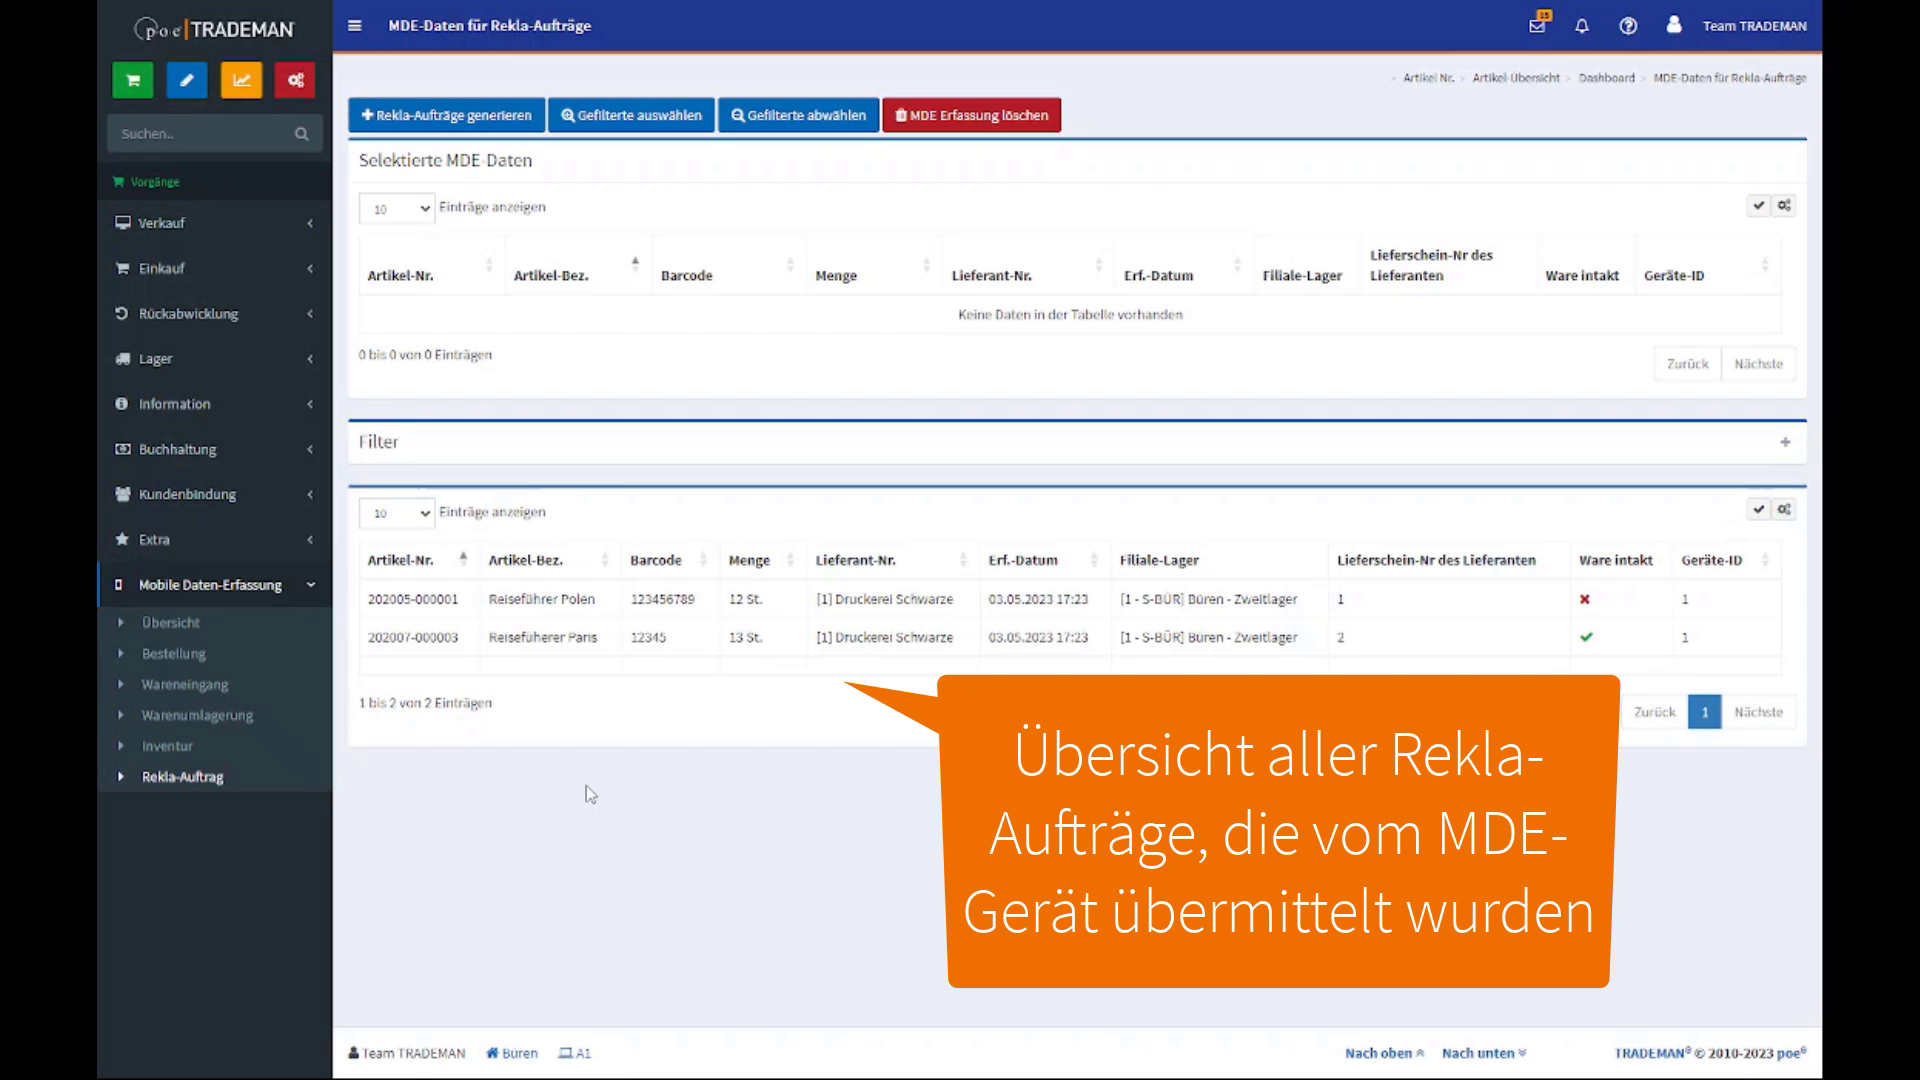Sort lower table by Artikel-Nr.

(419, 560)
